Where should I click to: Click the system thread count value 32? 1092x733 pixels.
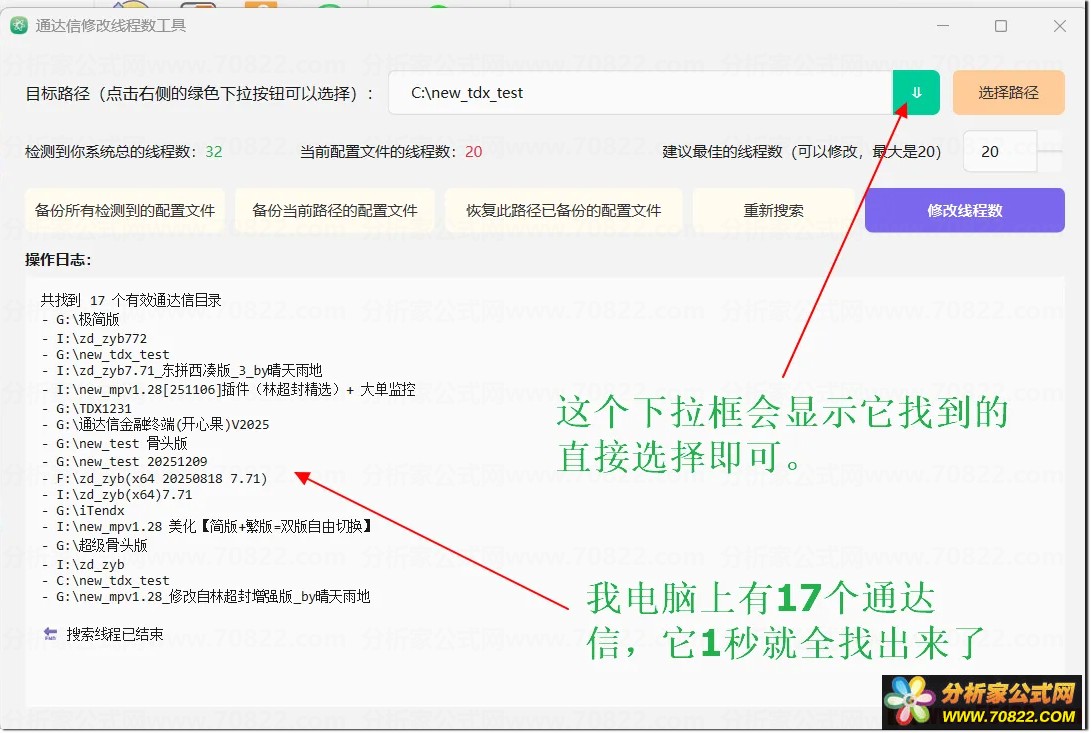pos(214,151)
